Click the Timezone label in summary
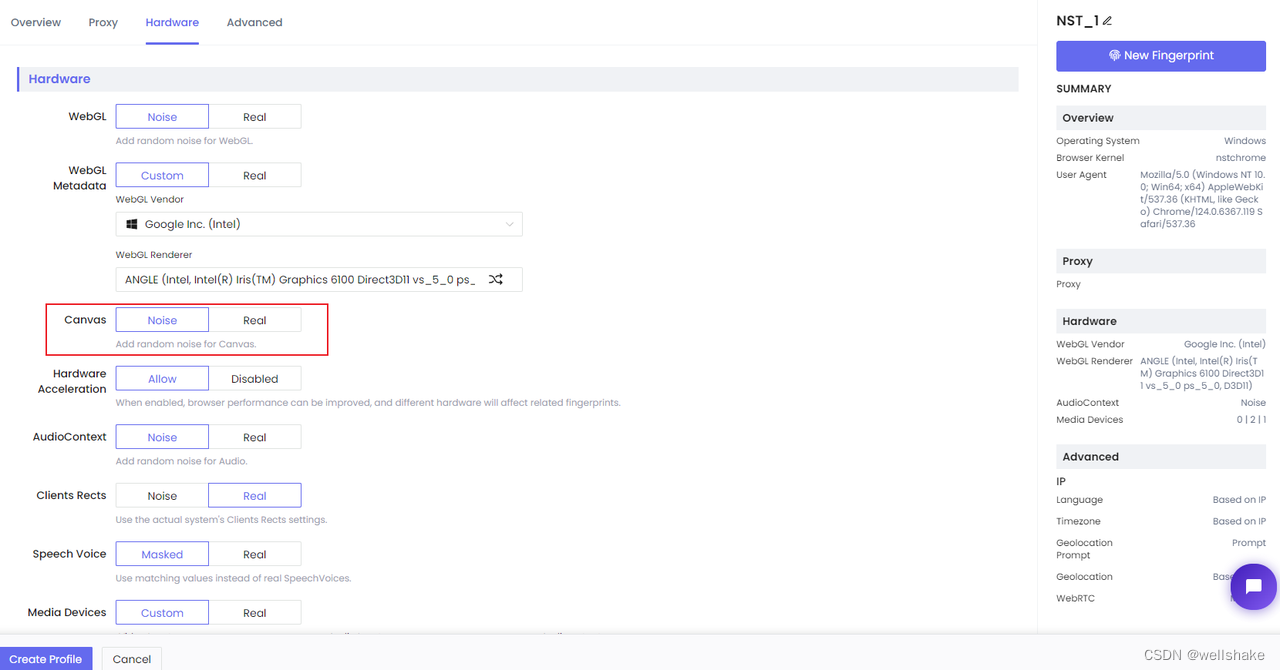Screen dimensions: 1280x670 pyautogui.click(x=1078, y=521)
